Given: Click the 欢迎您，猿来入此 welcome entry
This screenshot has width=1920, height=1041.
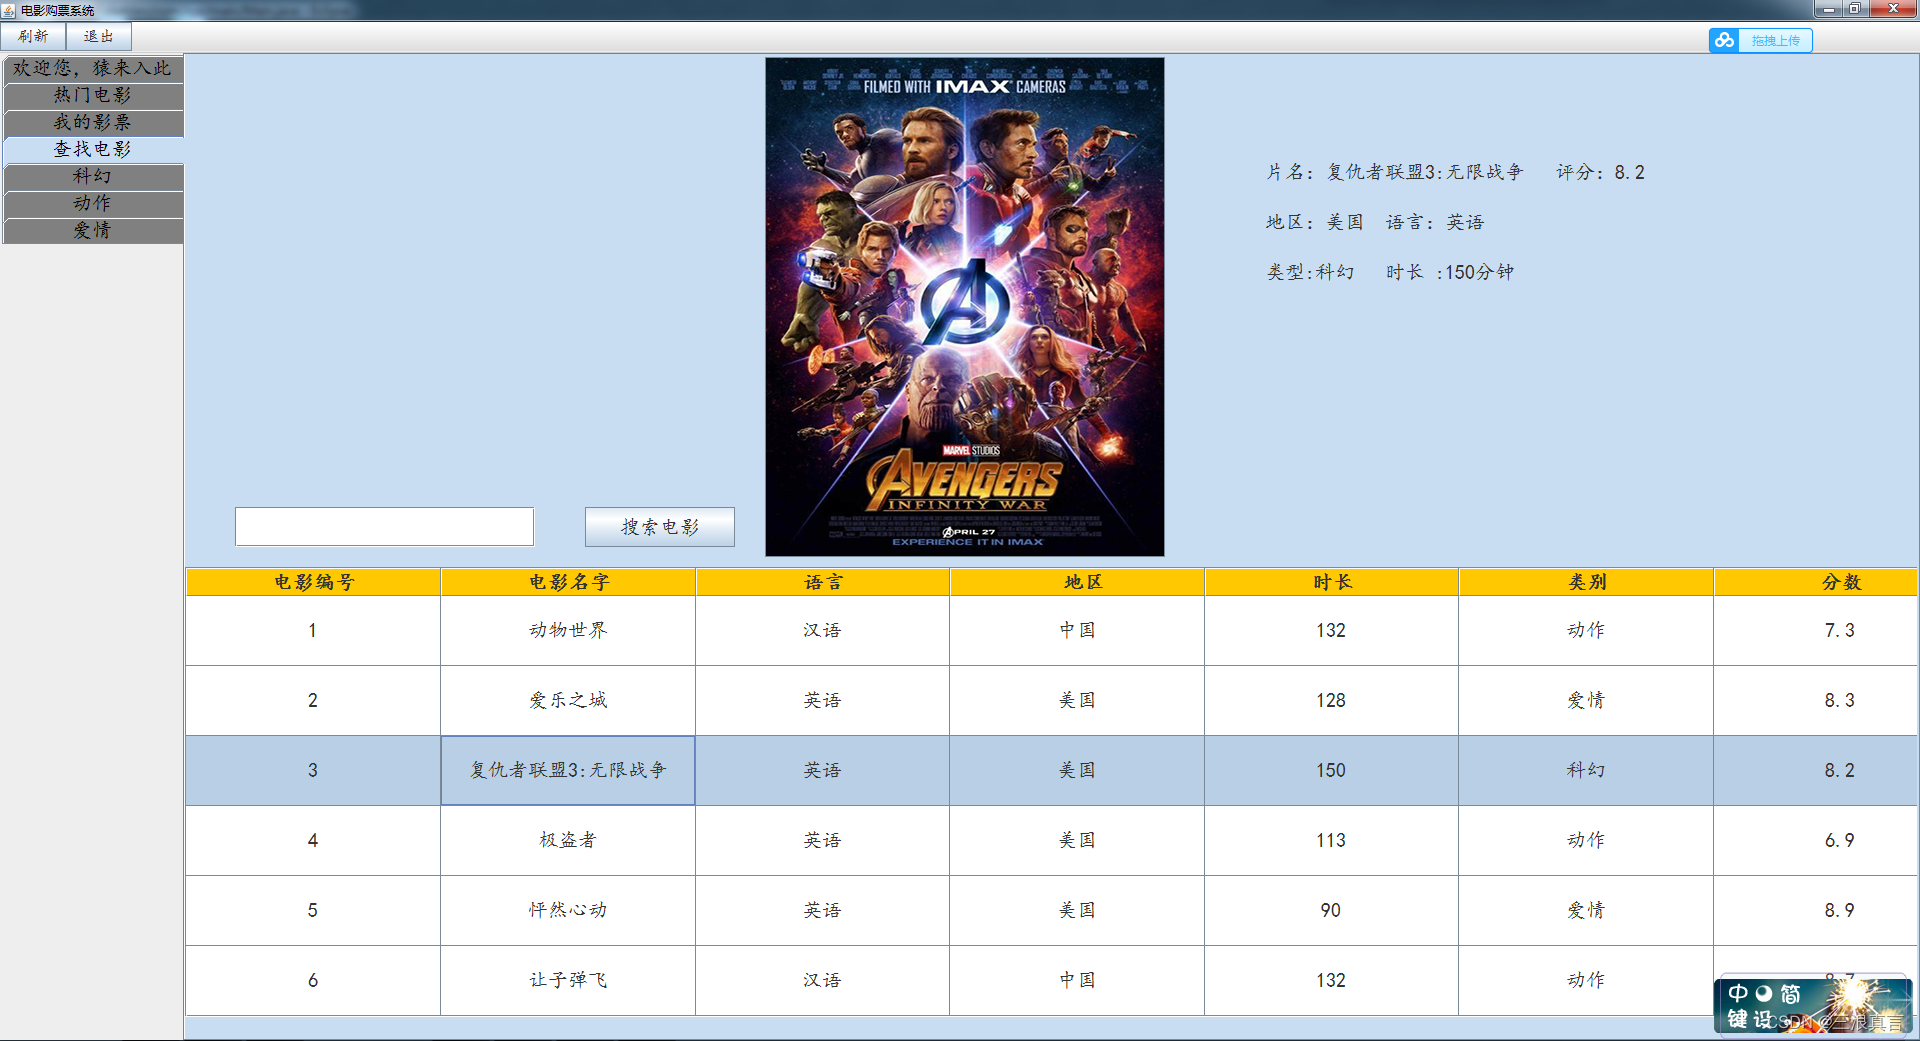Looking at the screenshot, I should click(x=93, y=69).
